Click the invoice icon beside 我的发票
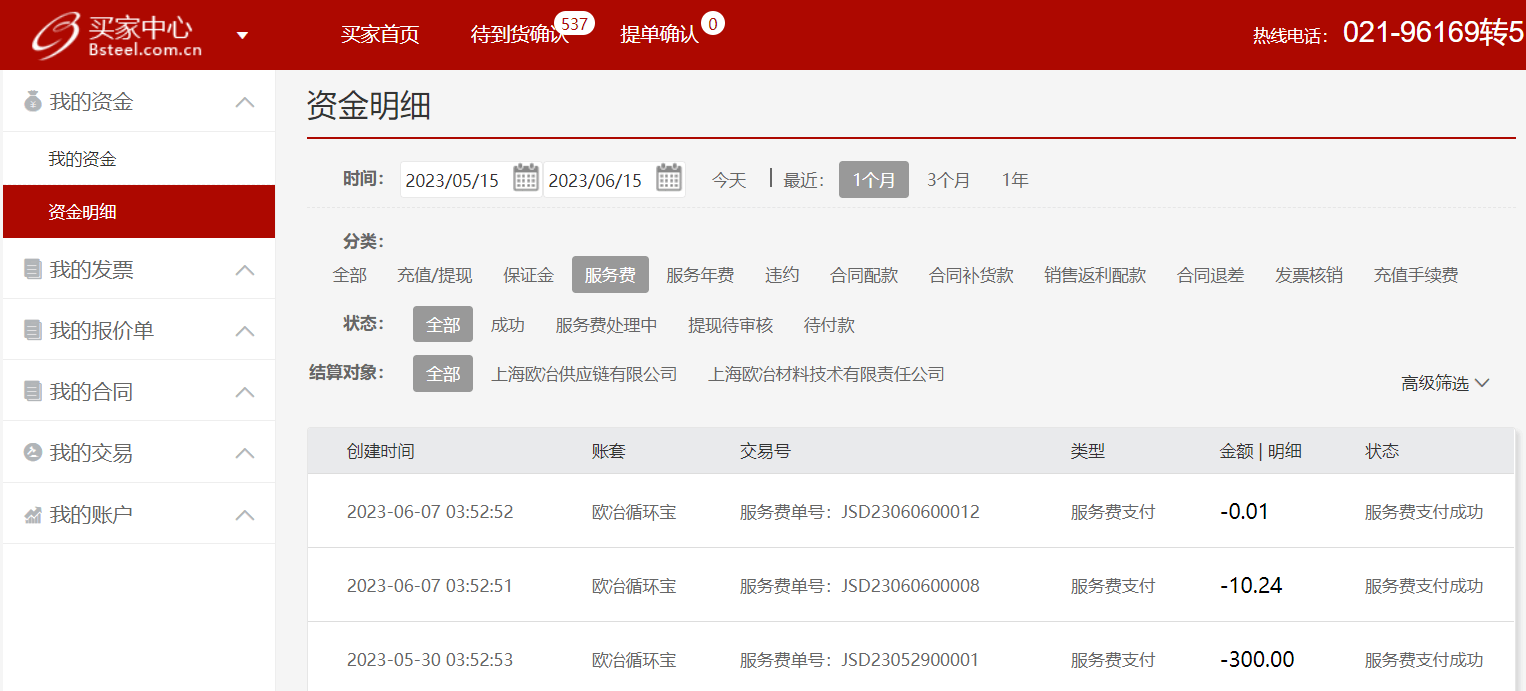The width and height of the screenshot is (1526, 691). pos(32,270)
